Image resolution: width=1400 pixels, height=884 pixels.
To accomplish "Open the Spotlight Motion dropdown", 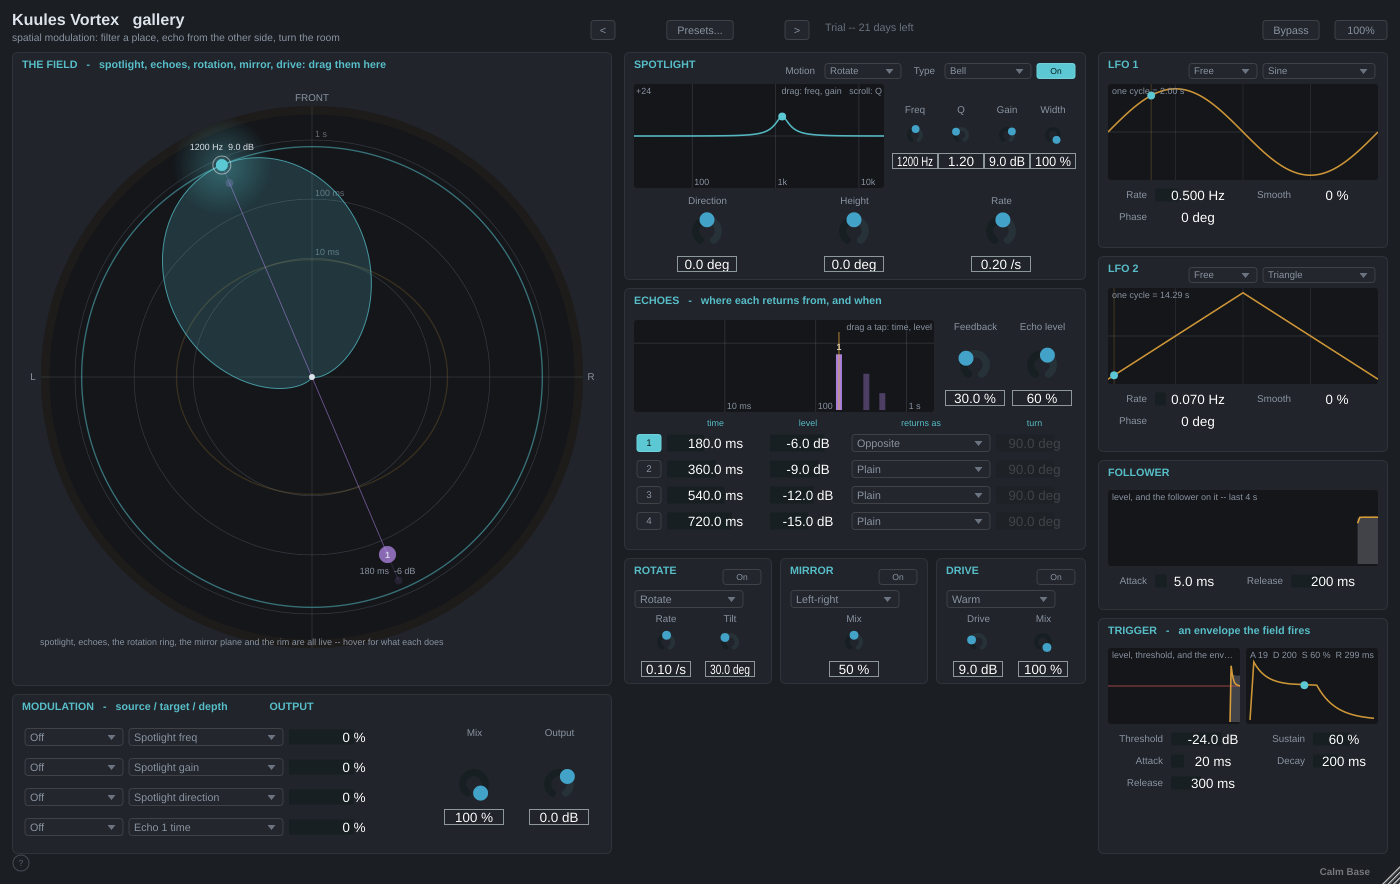I will [863, 71].
